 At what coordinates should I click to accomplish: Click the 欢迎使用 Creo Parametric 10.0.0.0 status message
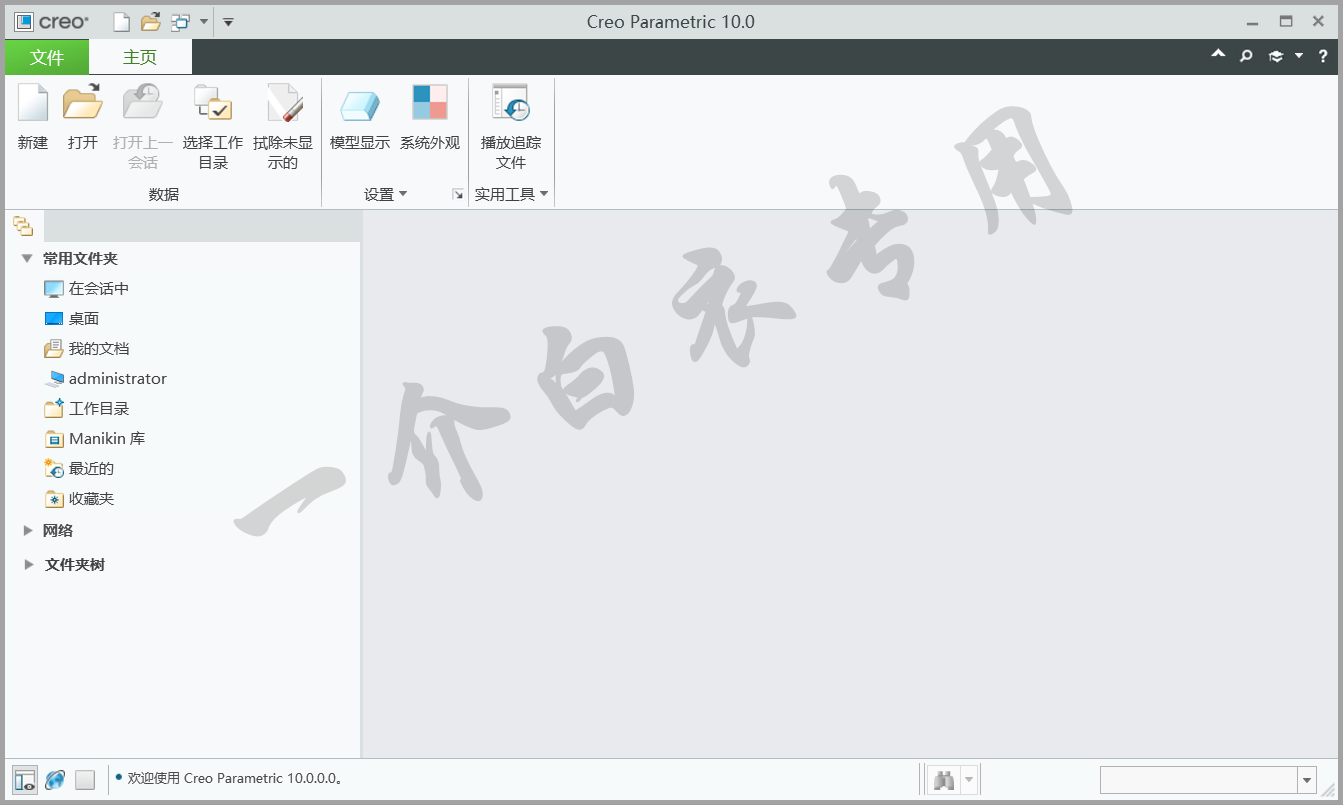point(236,778)
